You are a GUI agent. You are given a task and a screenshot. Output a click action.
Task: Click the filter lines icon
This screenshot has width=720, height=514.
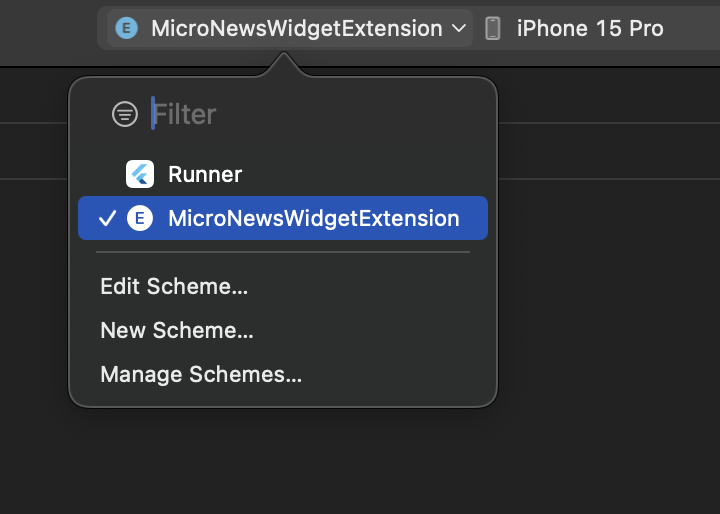coord(124,114)
